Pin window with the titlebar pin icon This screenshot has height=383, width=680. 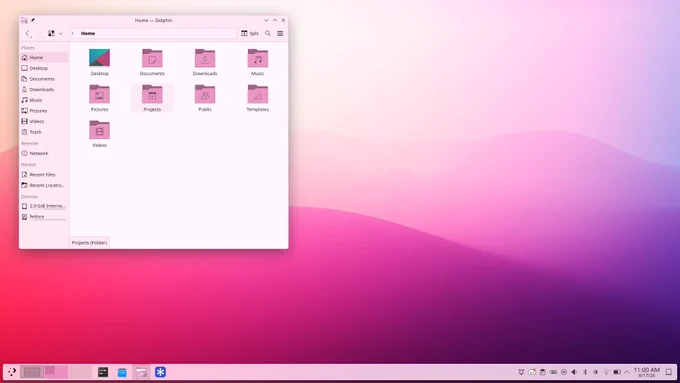click(33, 20)
